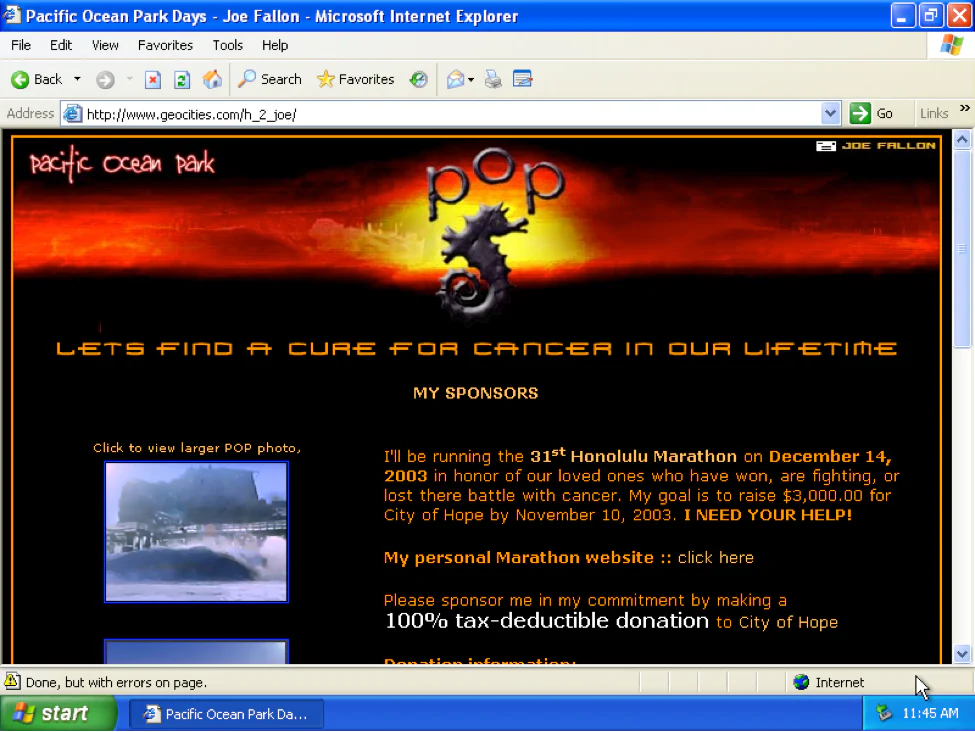Expand the Links bar chevron

[964, 109]
